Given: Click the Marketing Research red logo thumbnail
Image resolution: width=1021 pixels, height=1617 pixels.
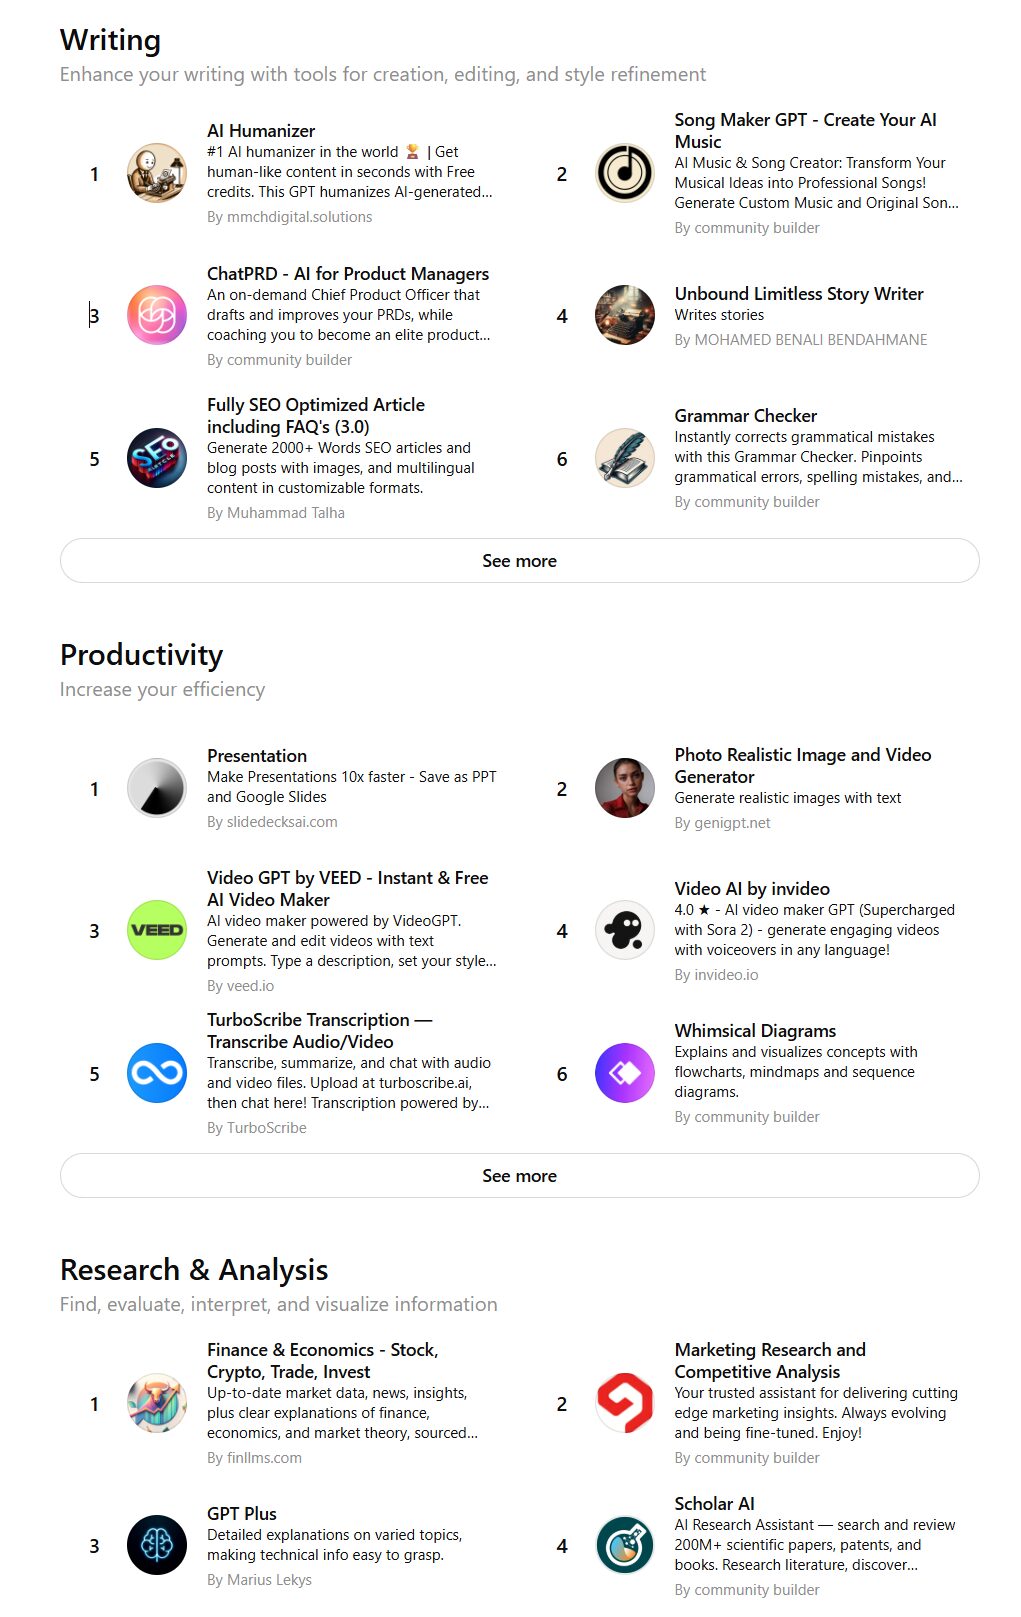Looking at the screenshot, I should tap(624, 1403).
